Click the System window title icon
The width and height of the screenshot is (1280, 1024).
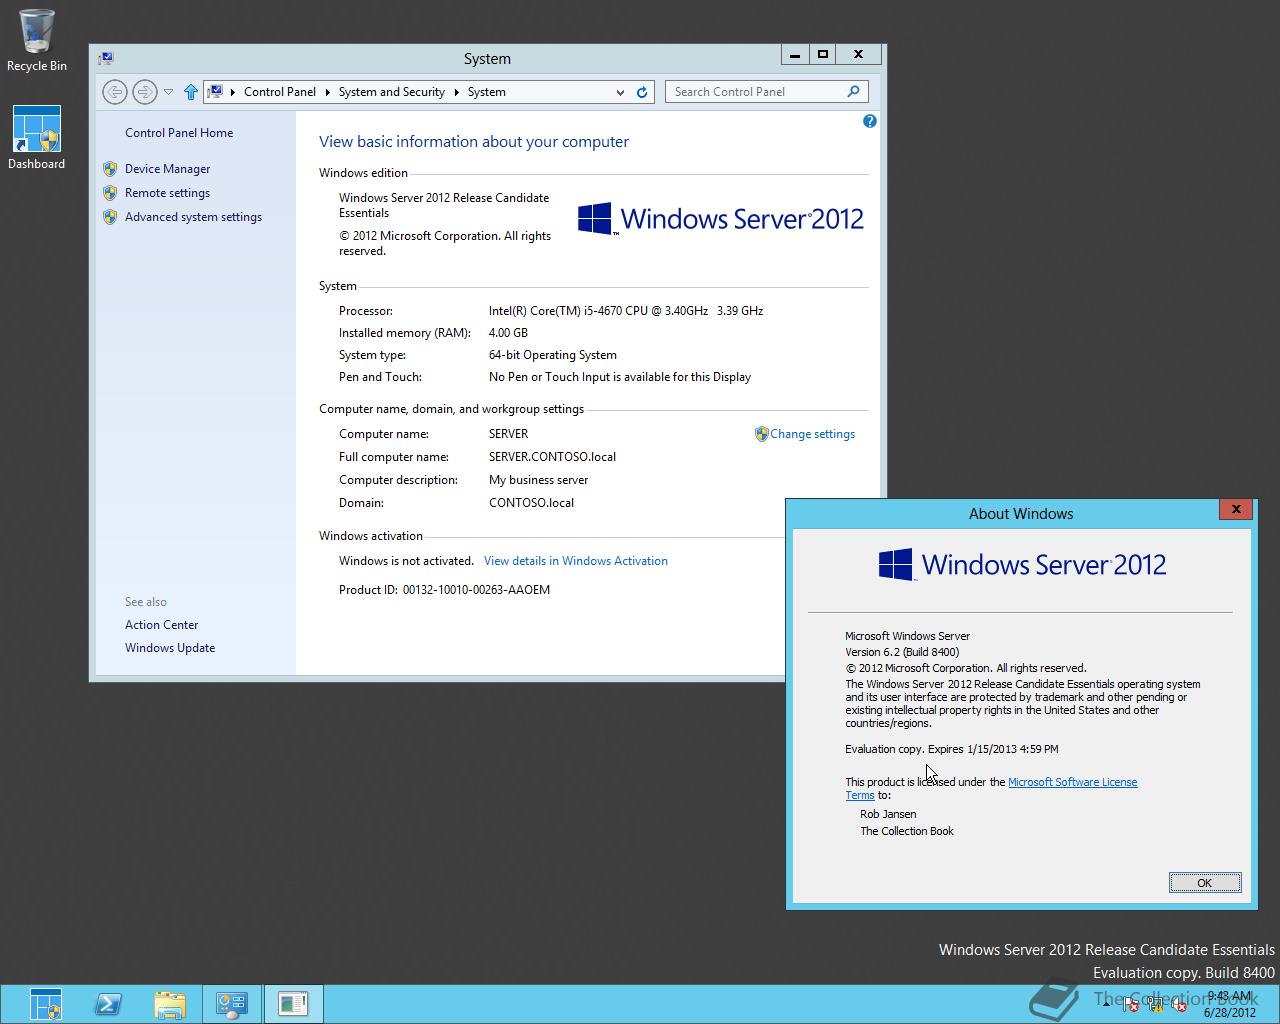tap(106, 58)
